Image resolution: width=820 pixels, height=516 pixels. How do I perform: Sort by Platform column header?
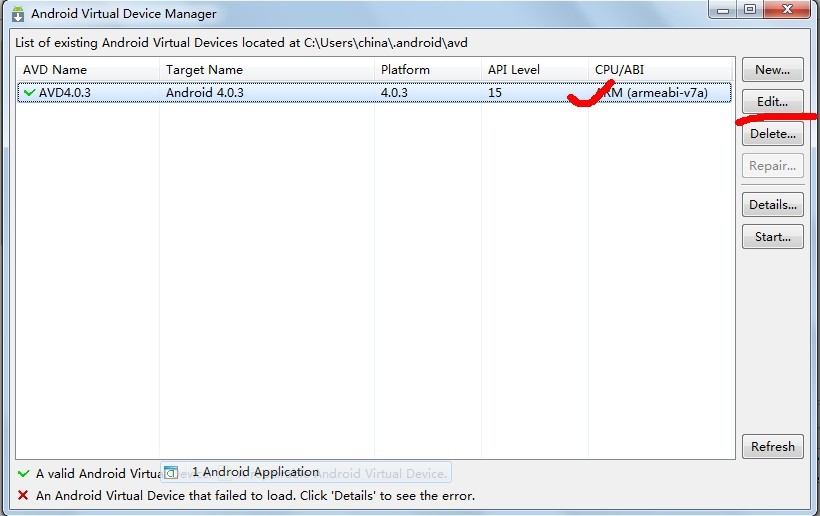[428, 70]
